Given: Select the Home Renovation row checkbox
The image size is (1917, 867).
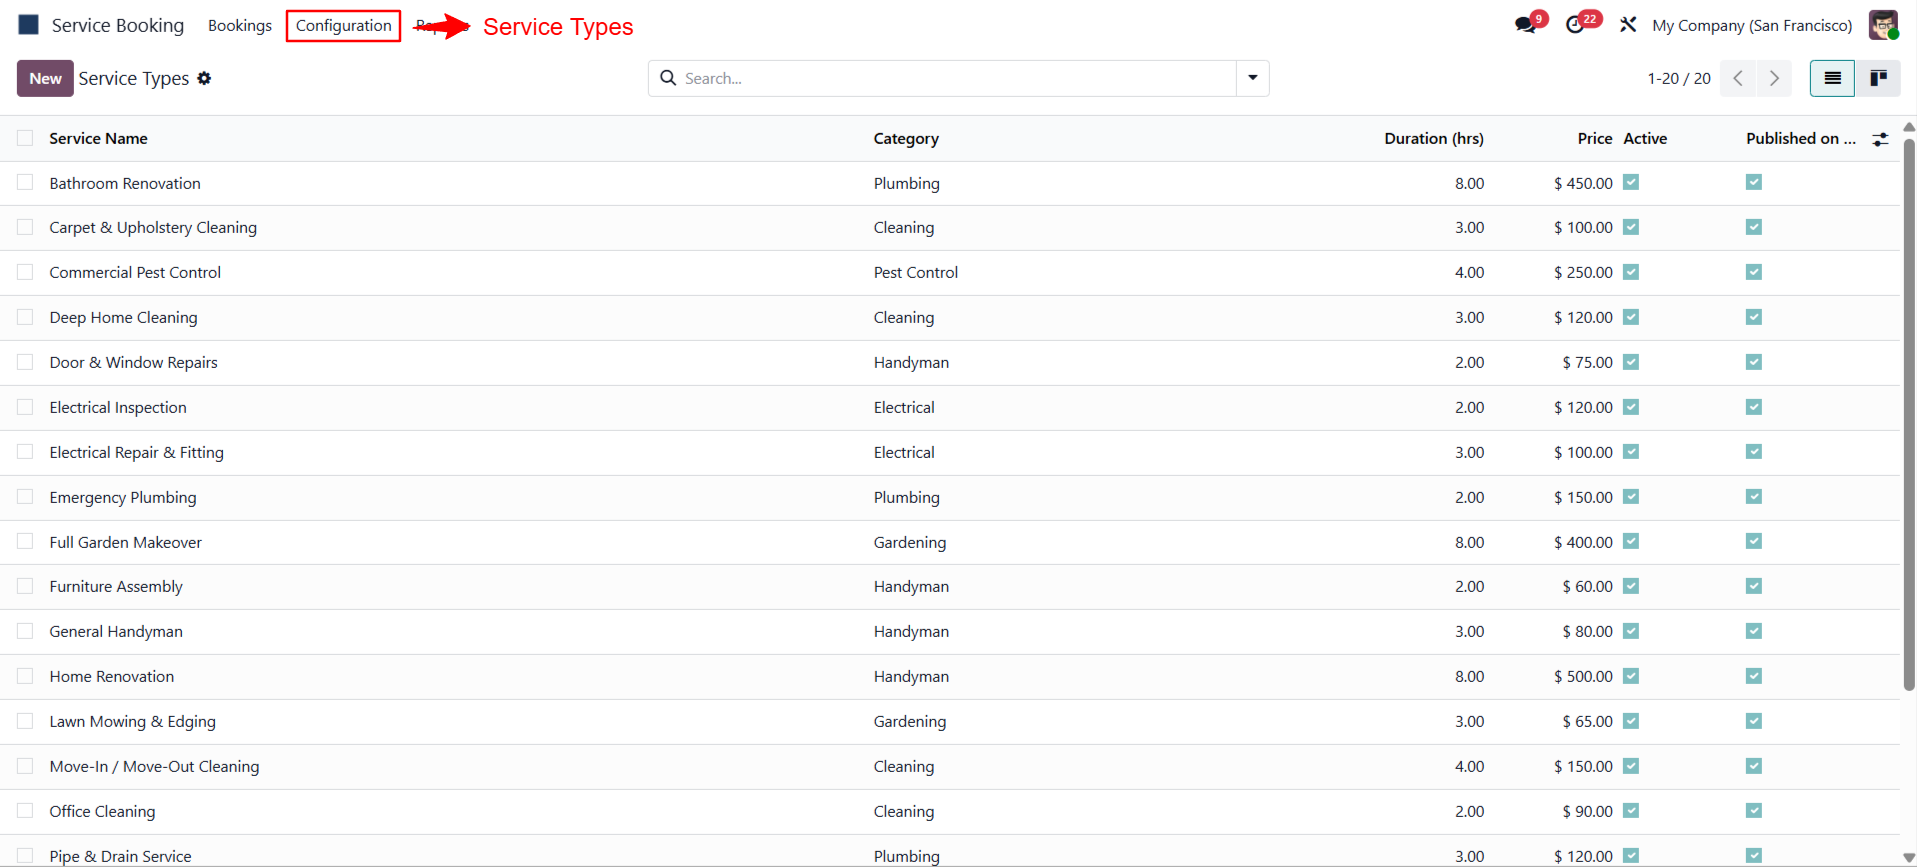Looking at the screenshot, I should pyautogui.click(x=25, y=676).
